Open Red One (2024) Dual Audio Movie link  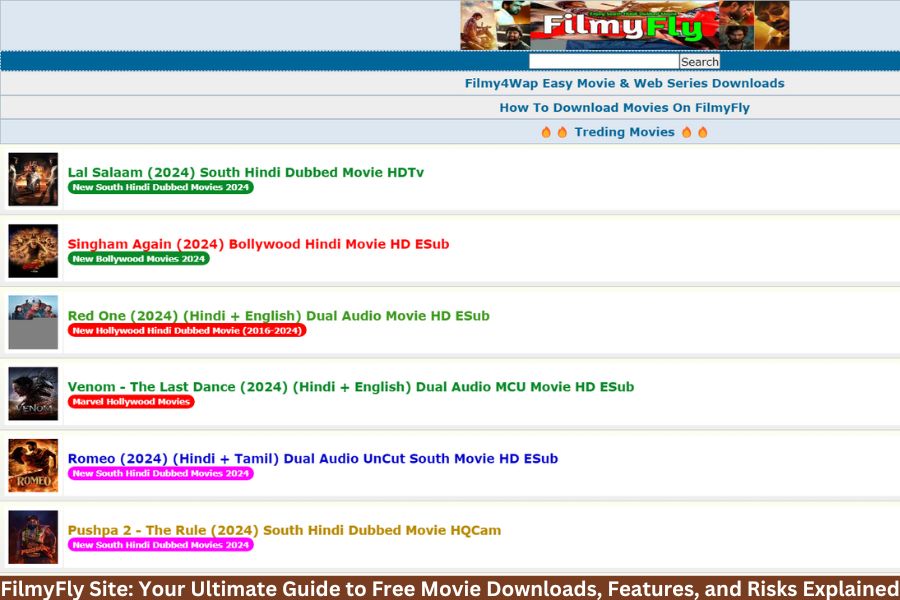point(278,316)
